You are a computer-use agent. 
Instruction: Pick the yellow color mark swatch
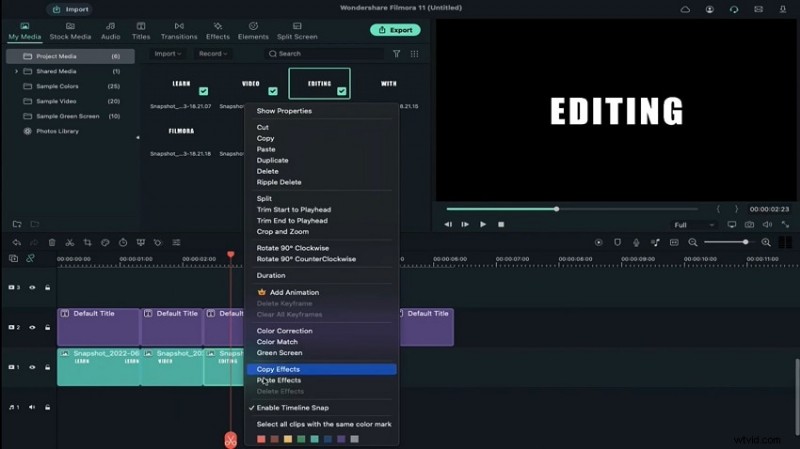288,439
